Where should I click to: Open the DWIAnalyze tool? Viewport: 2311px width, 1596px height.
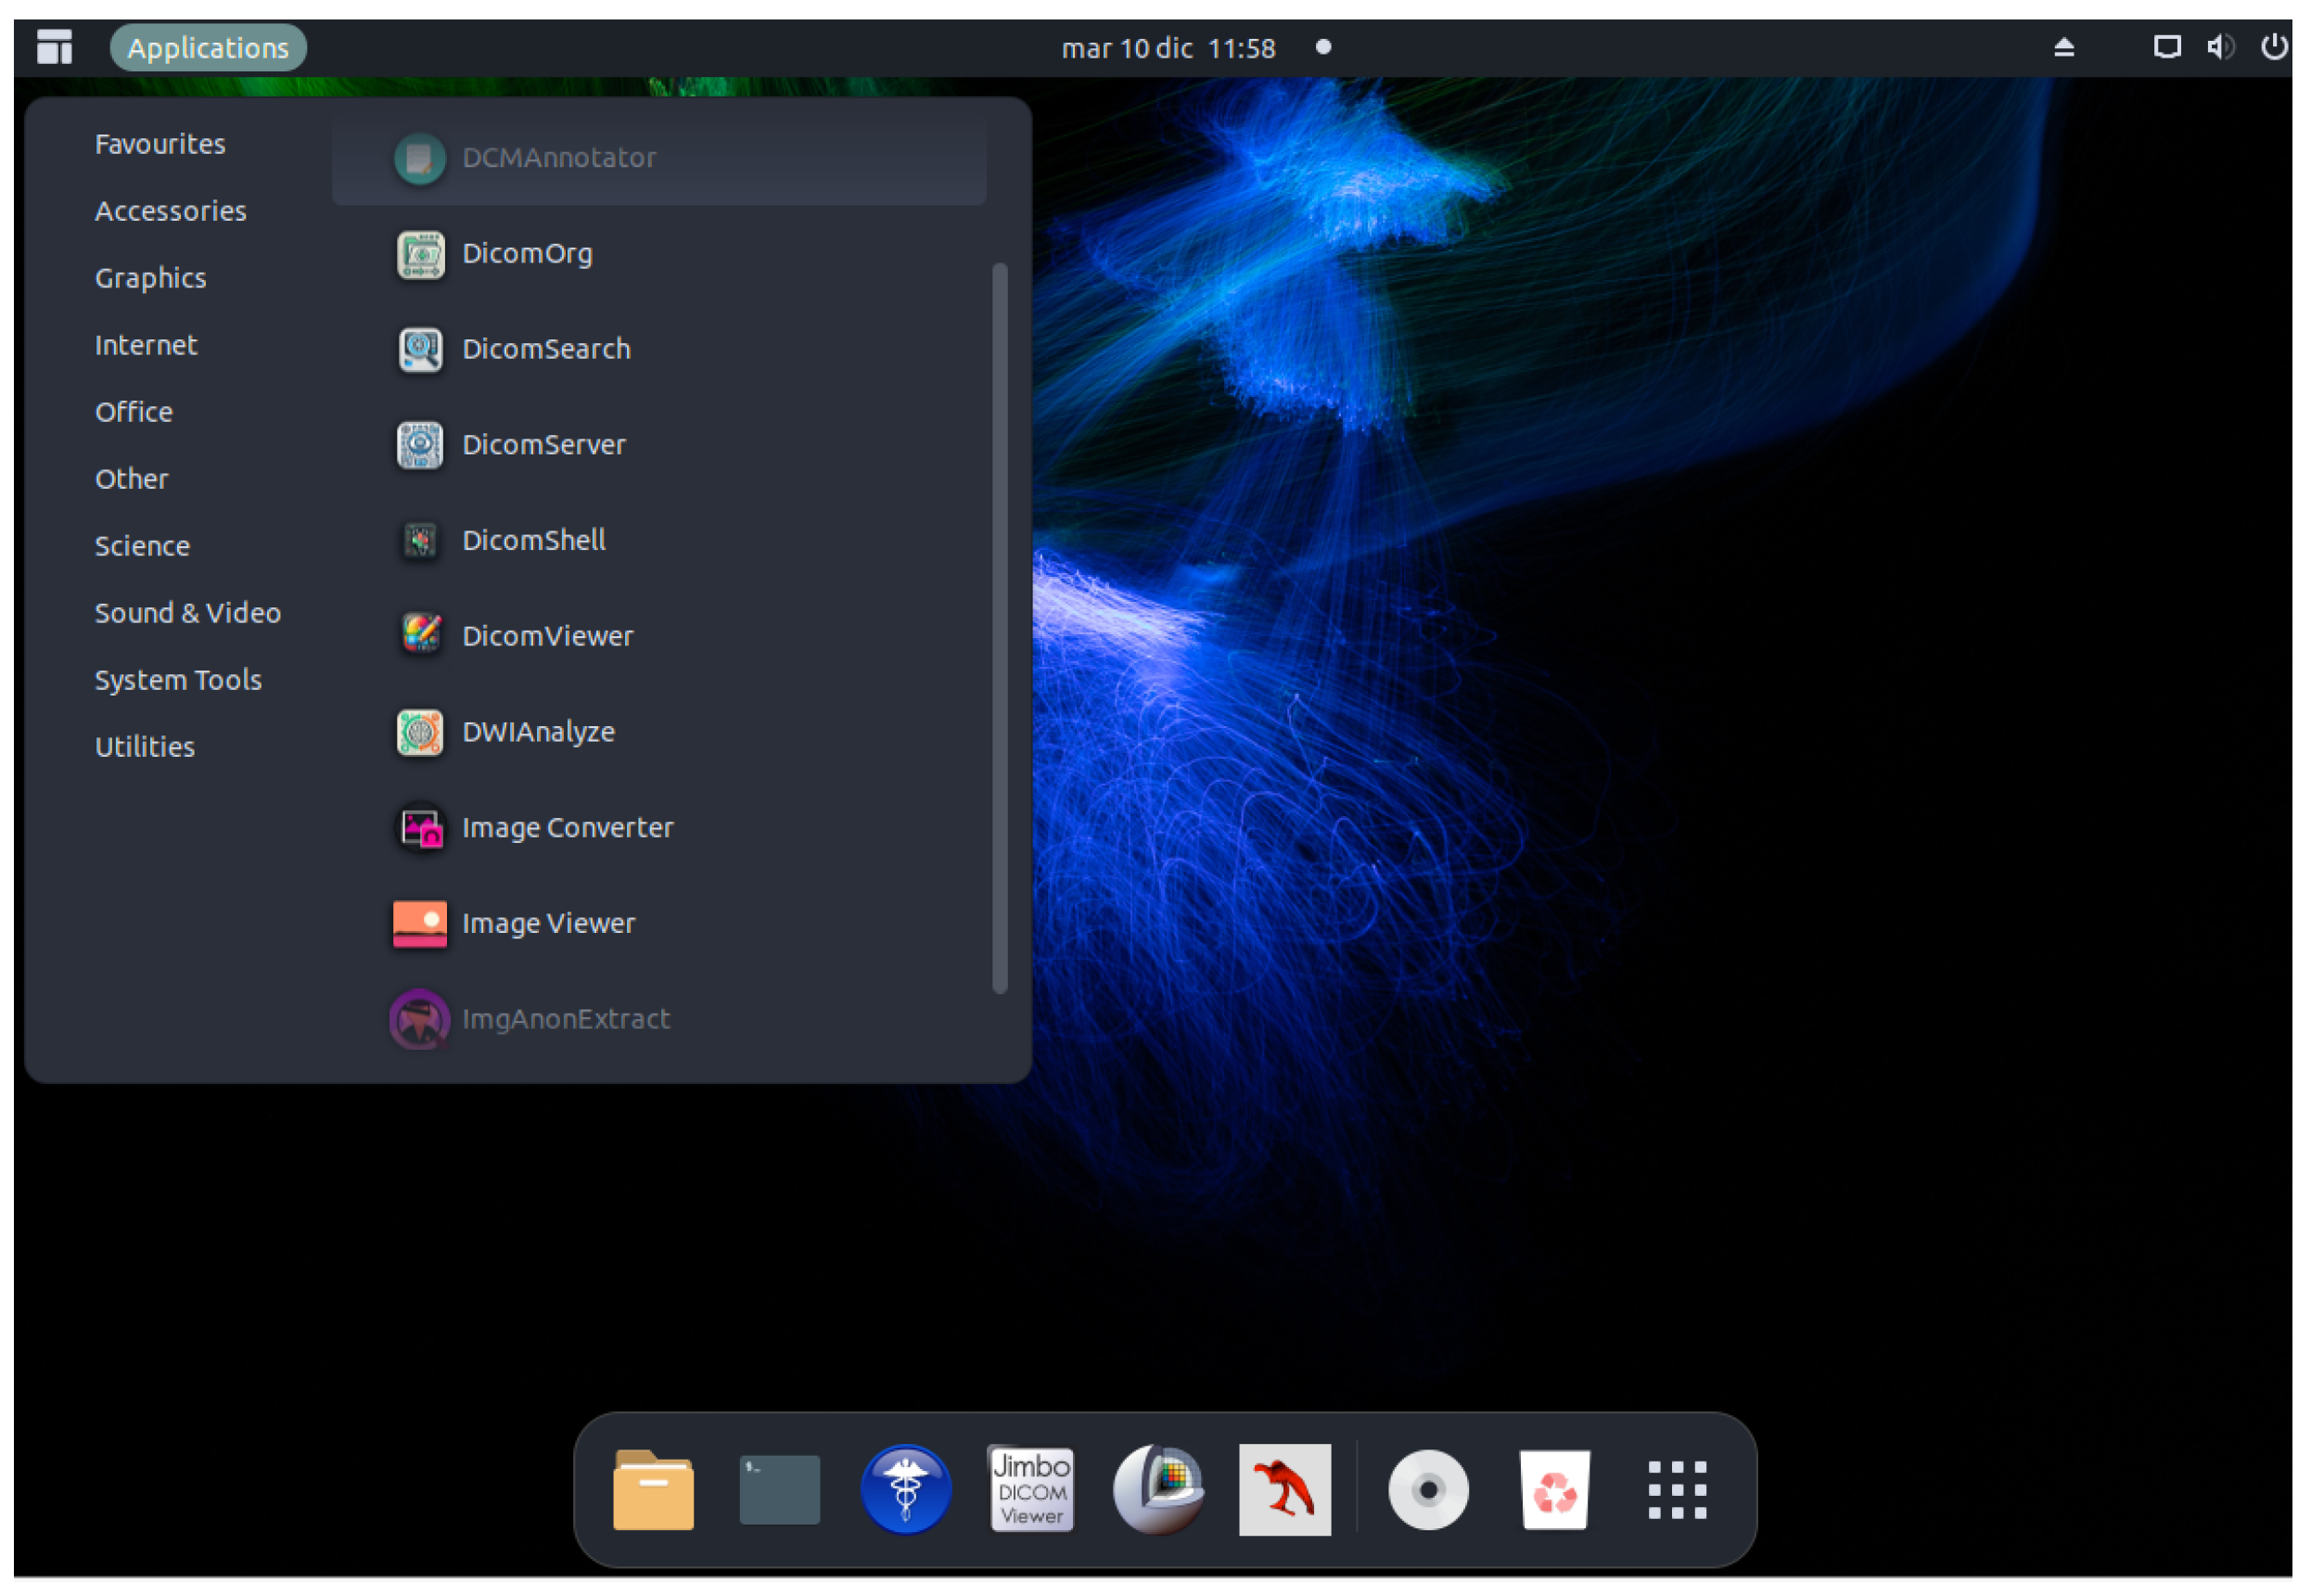(x=537, y=732)
